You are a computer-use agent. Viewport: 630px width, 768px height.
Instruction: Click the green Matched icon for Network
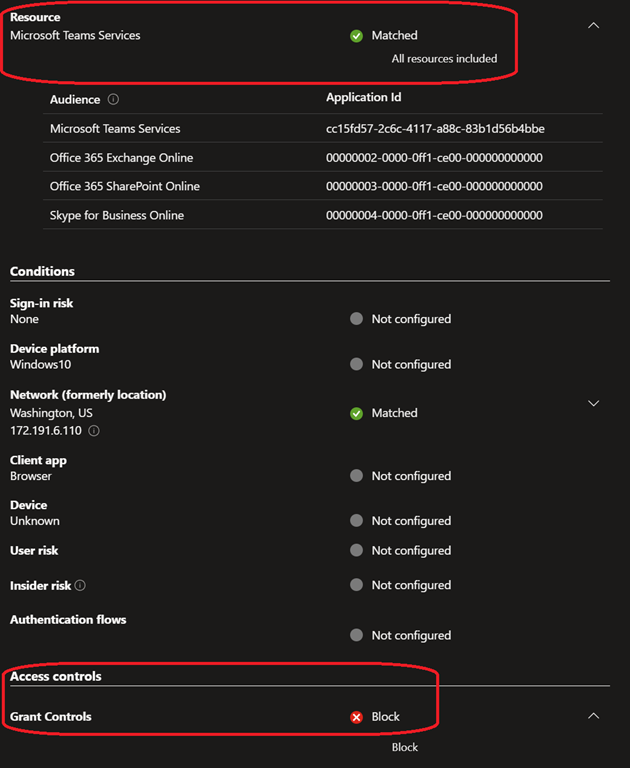(x=356, y=413)
